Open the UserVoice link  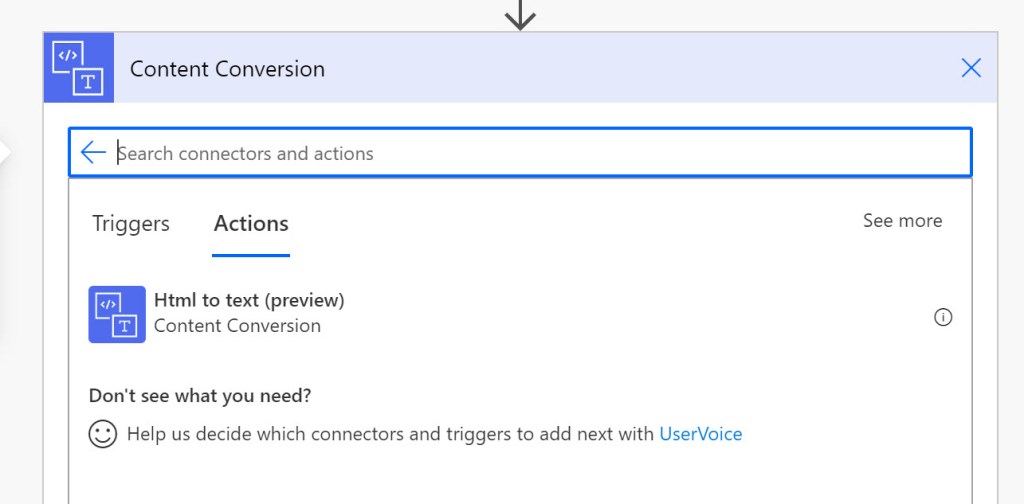[700, 434]
